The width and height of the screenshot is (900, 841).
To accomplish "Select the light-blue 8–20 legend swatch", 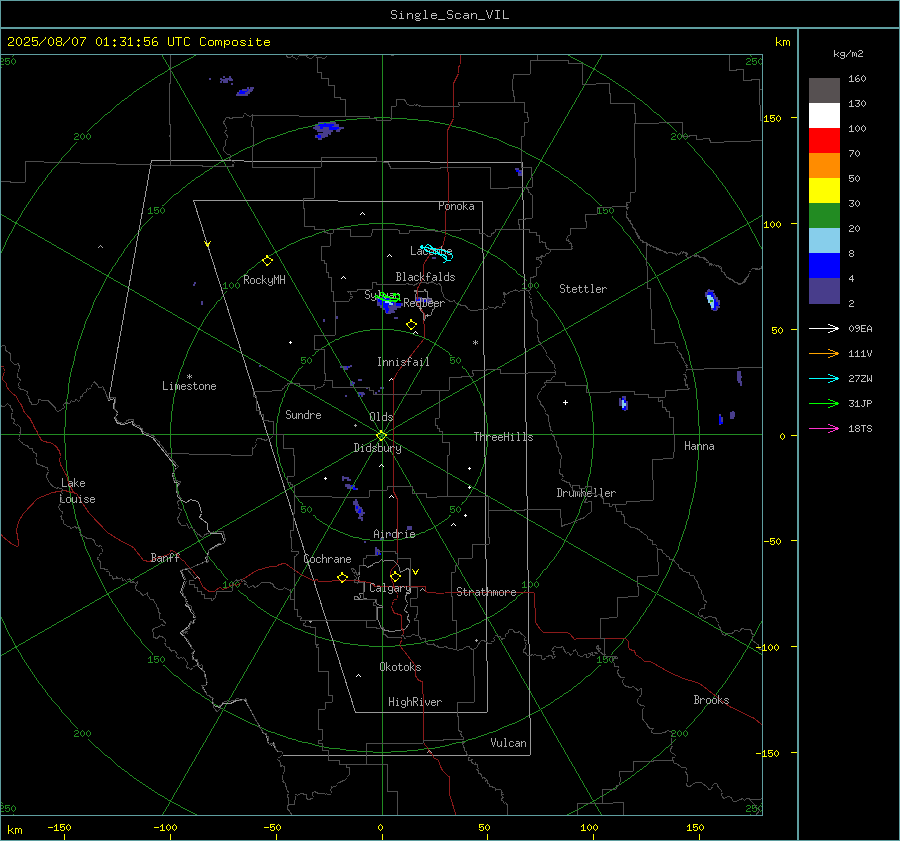I will pyautogui.click(x=824, y=241).
